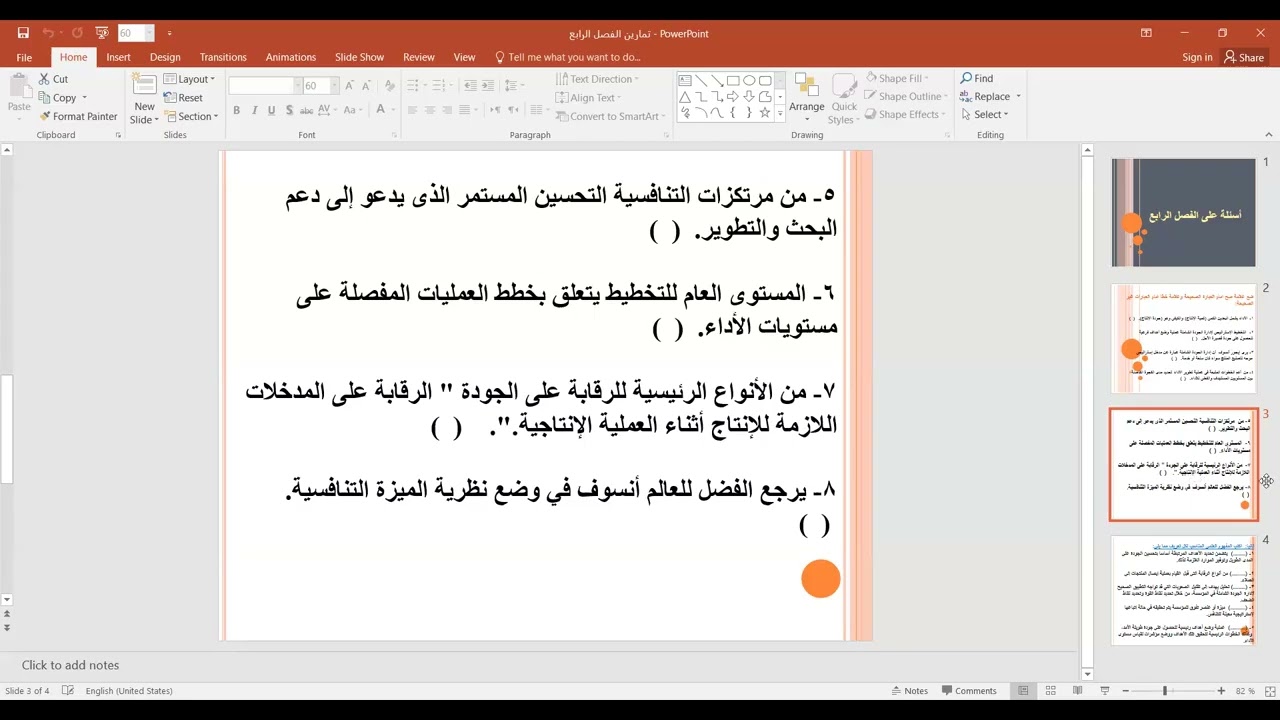Select the right arrow shape in gallery
The width and height of the screenshot is (1280, 720).
(x=733, y=97)
